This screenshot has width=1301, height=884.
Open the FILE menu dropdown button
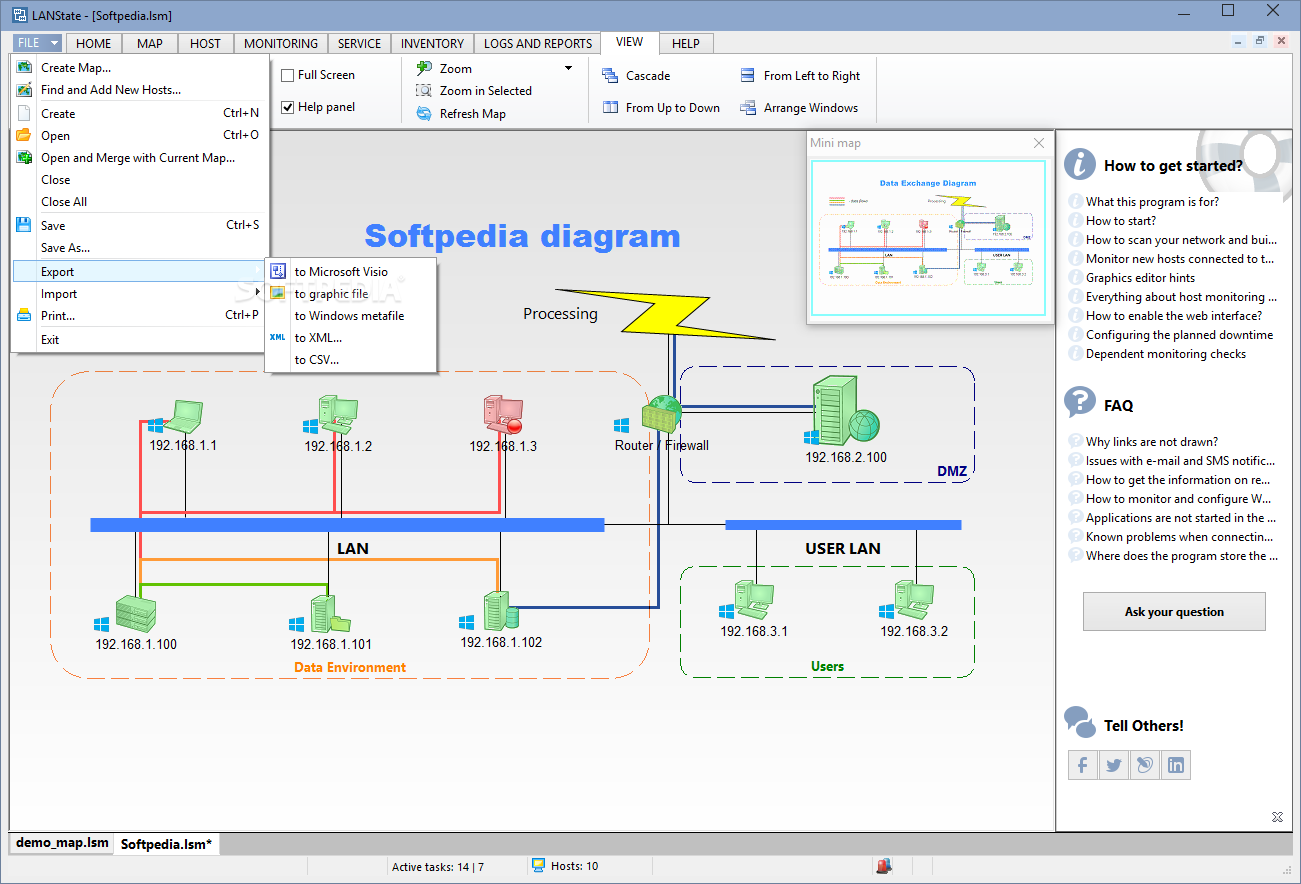[x=38, y=43]
